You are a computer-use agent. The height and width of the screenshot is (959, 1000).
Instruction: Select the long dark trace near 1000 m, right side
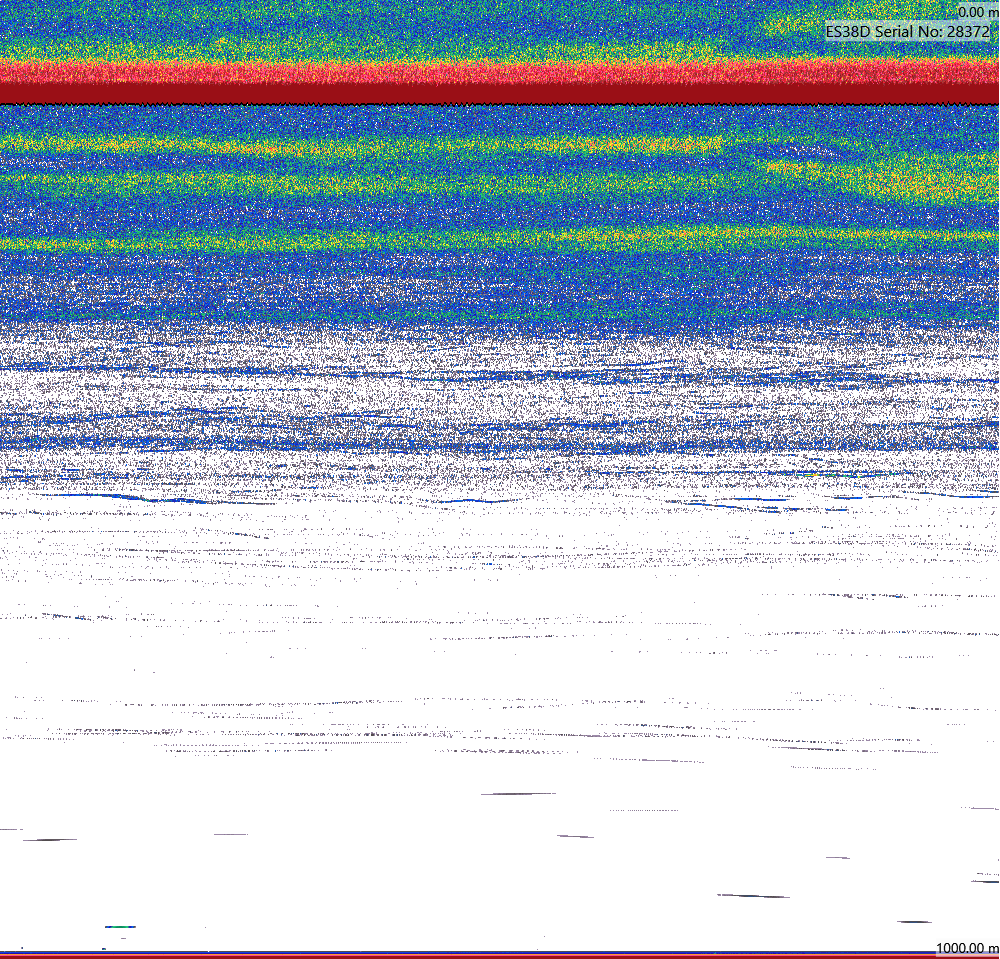pos(753,896)
